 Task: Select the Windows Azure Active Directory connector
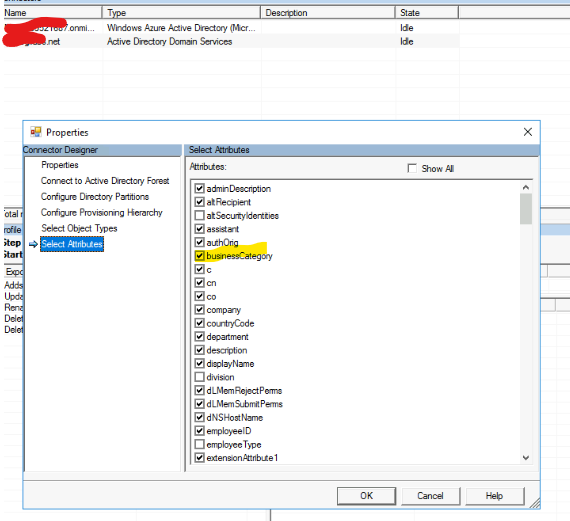tap(231, 28)
